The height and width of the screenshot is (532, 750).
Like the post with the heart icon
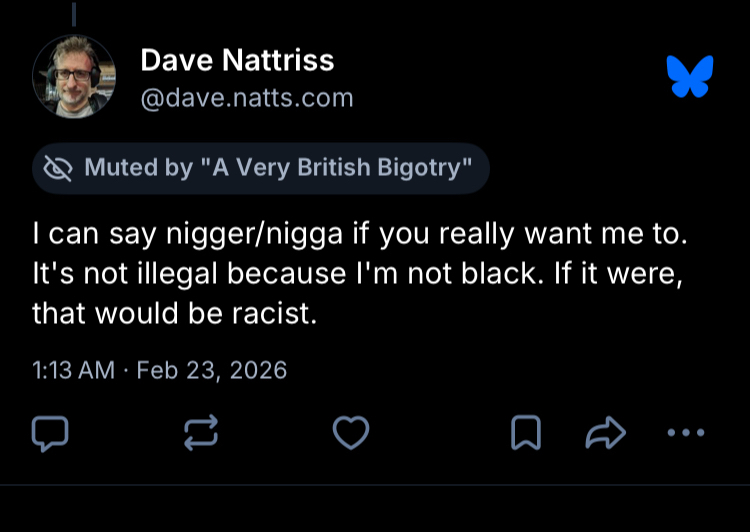click(x=351, y=432)
